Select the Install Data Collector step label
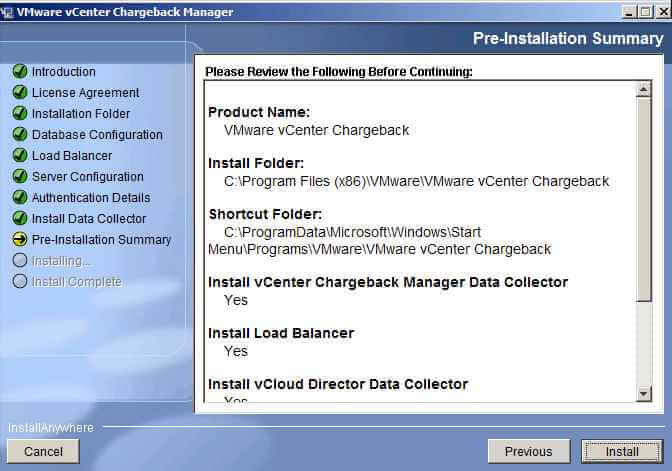 tap(89, 219)
